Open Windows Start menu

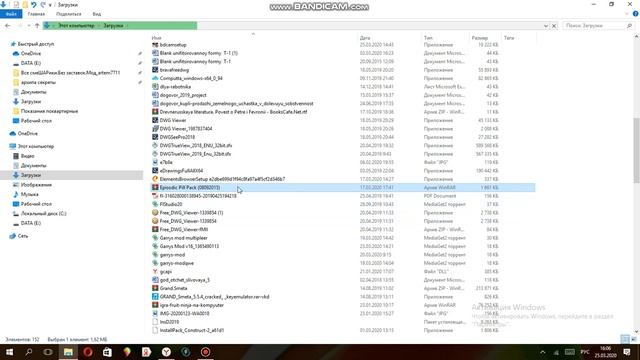tap(9, 352)
